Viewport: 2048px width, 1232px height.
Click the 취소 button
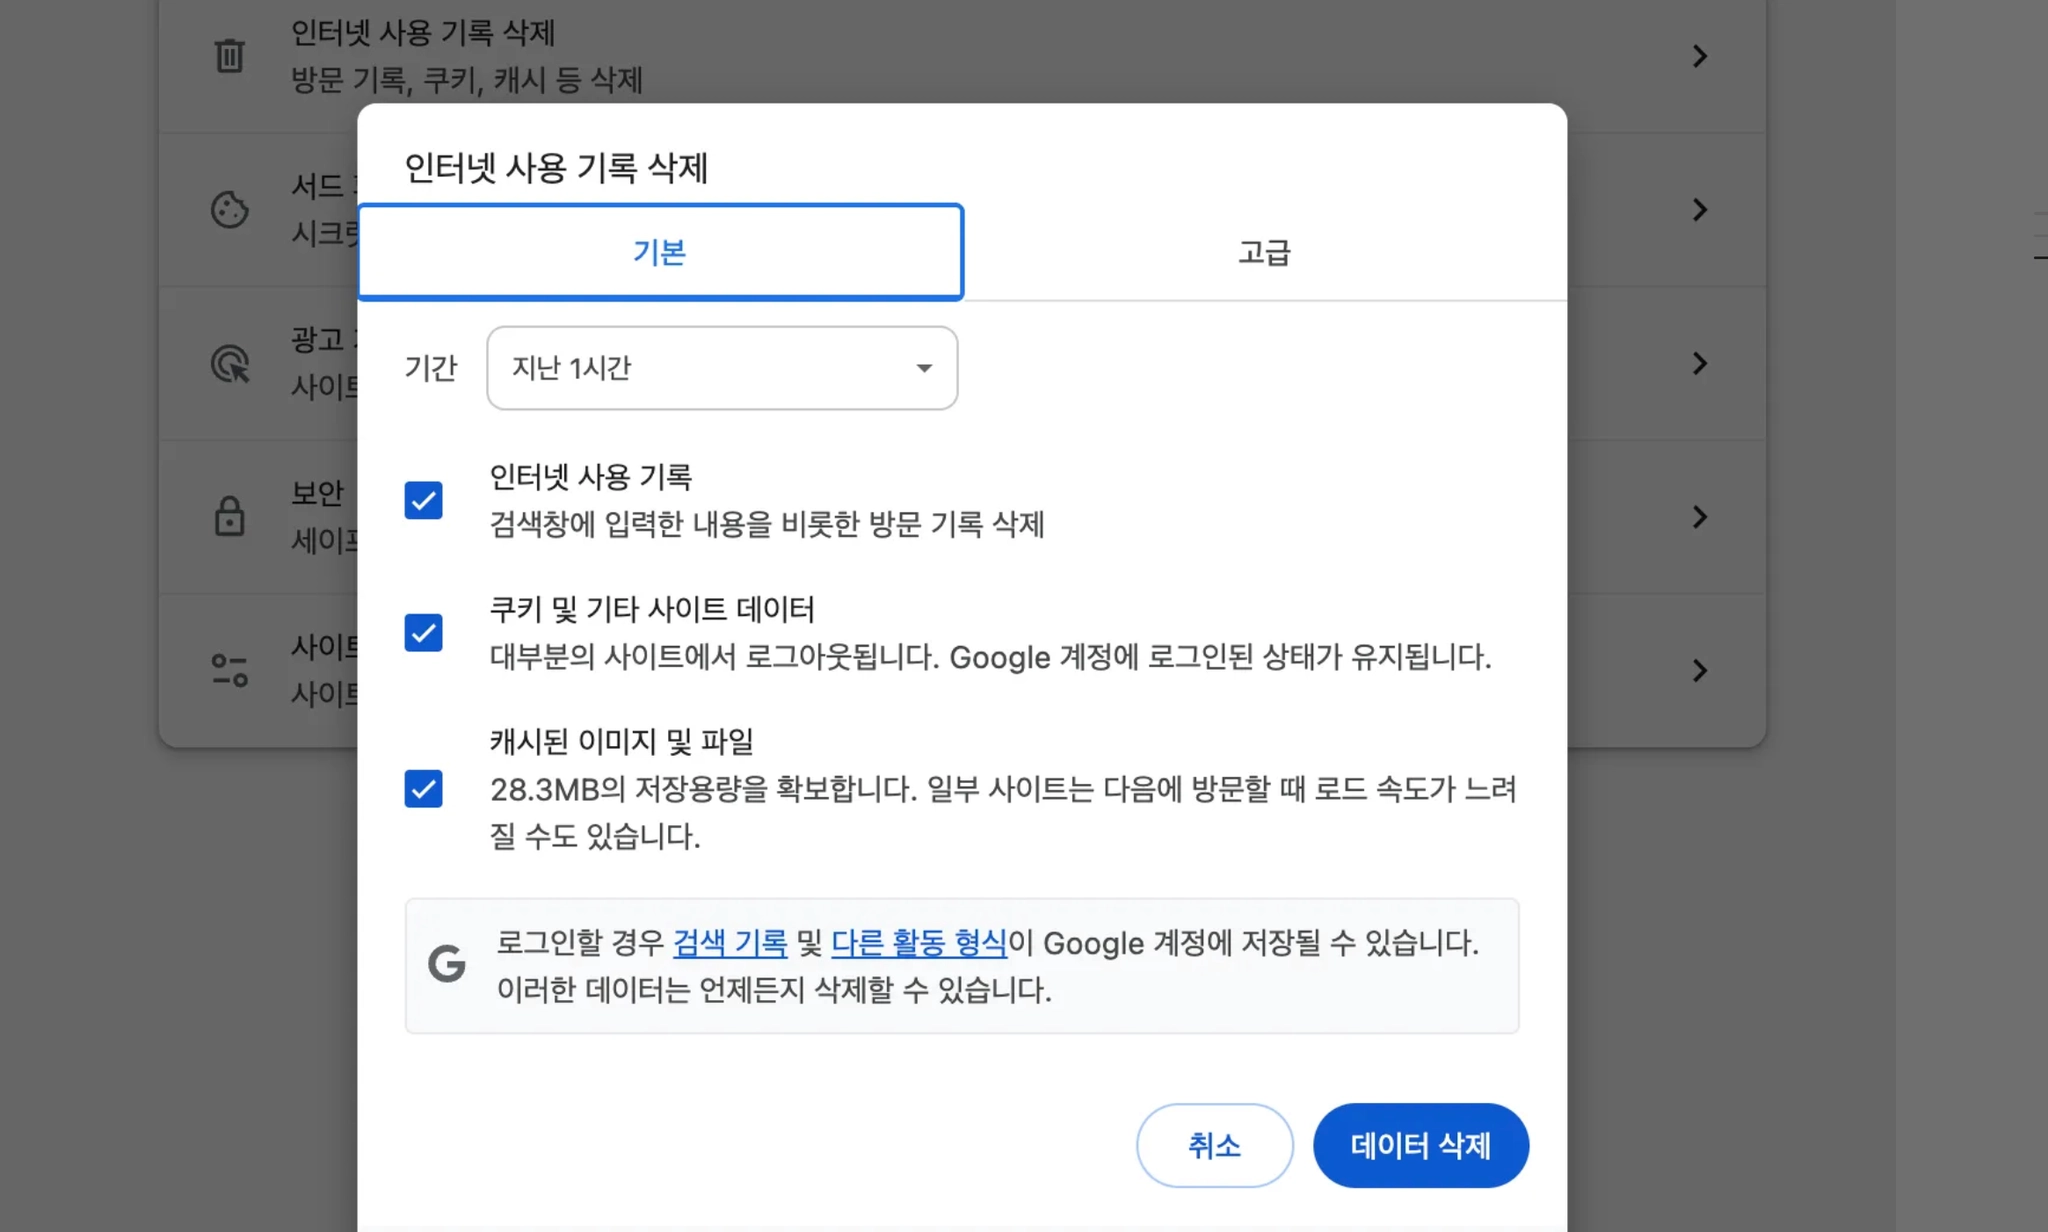pos(1214,1145)
